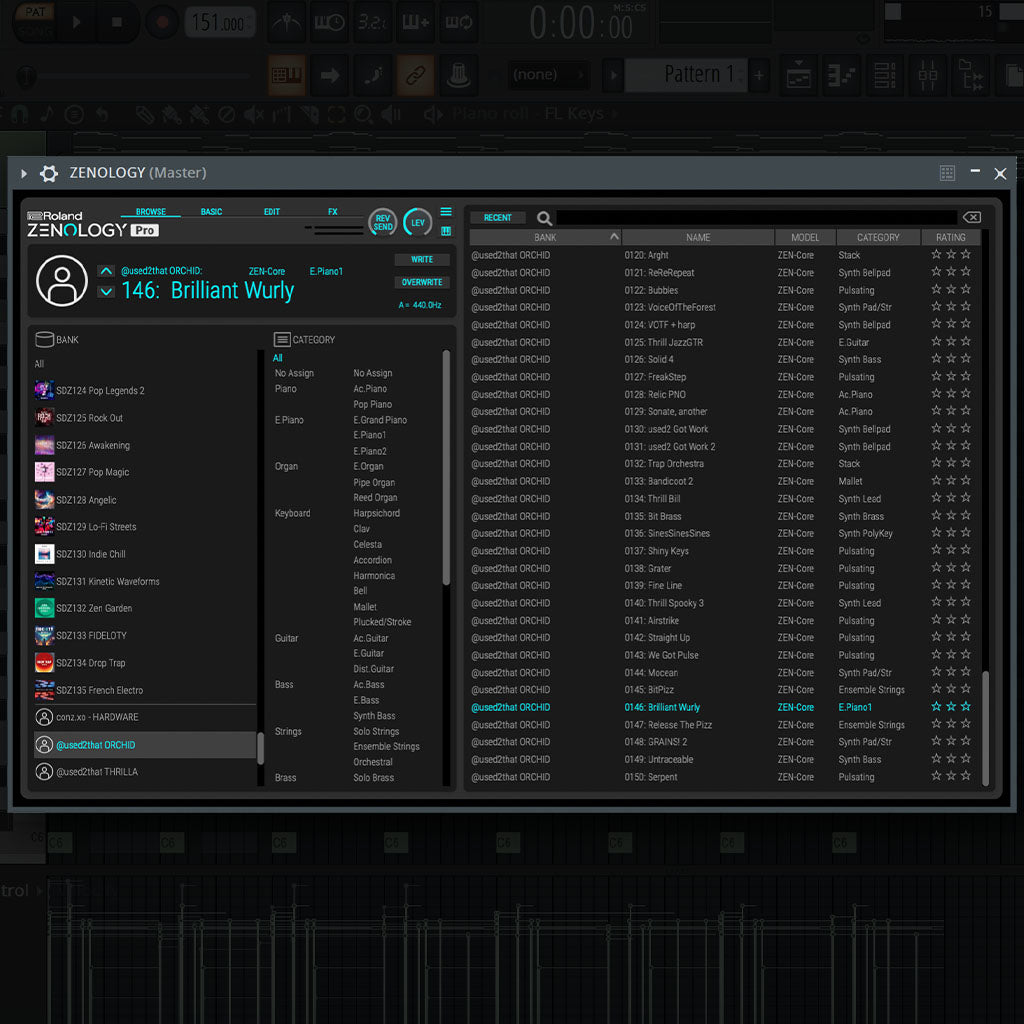Expand the ZENOLOGY window options arrow
Image resolution: width=1024 pixels, height=1024 pixels.
click(x=24, y=173)
